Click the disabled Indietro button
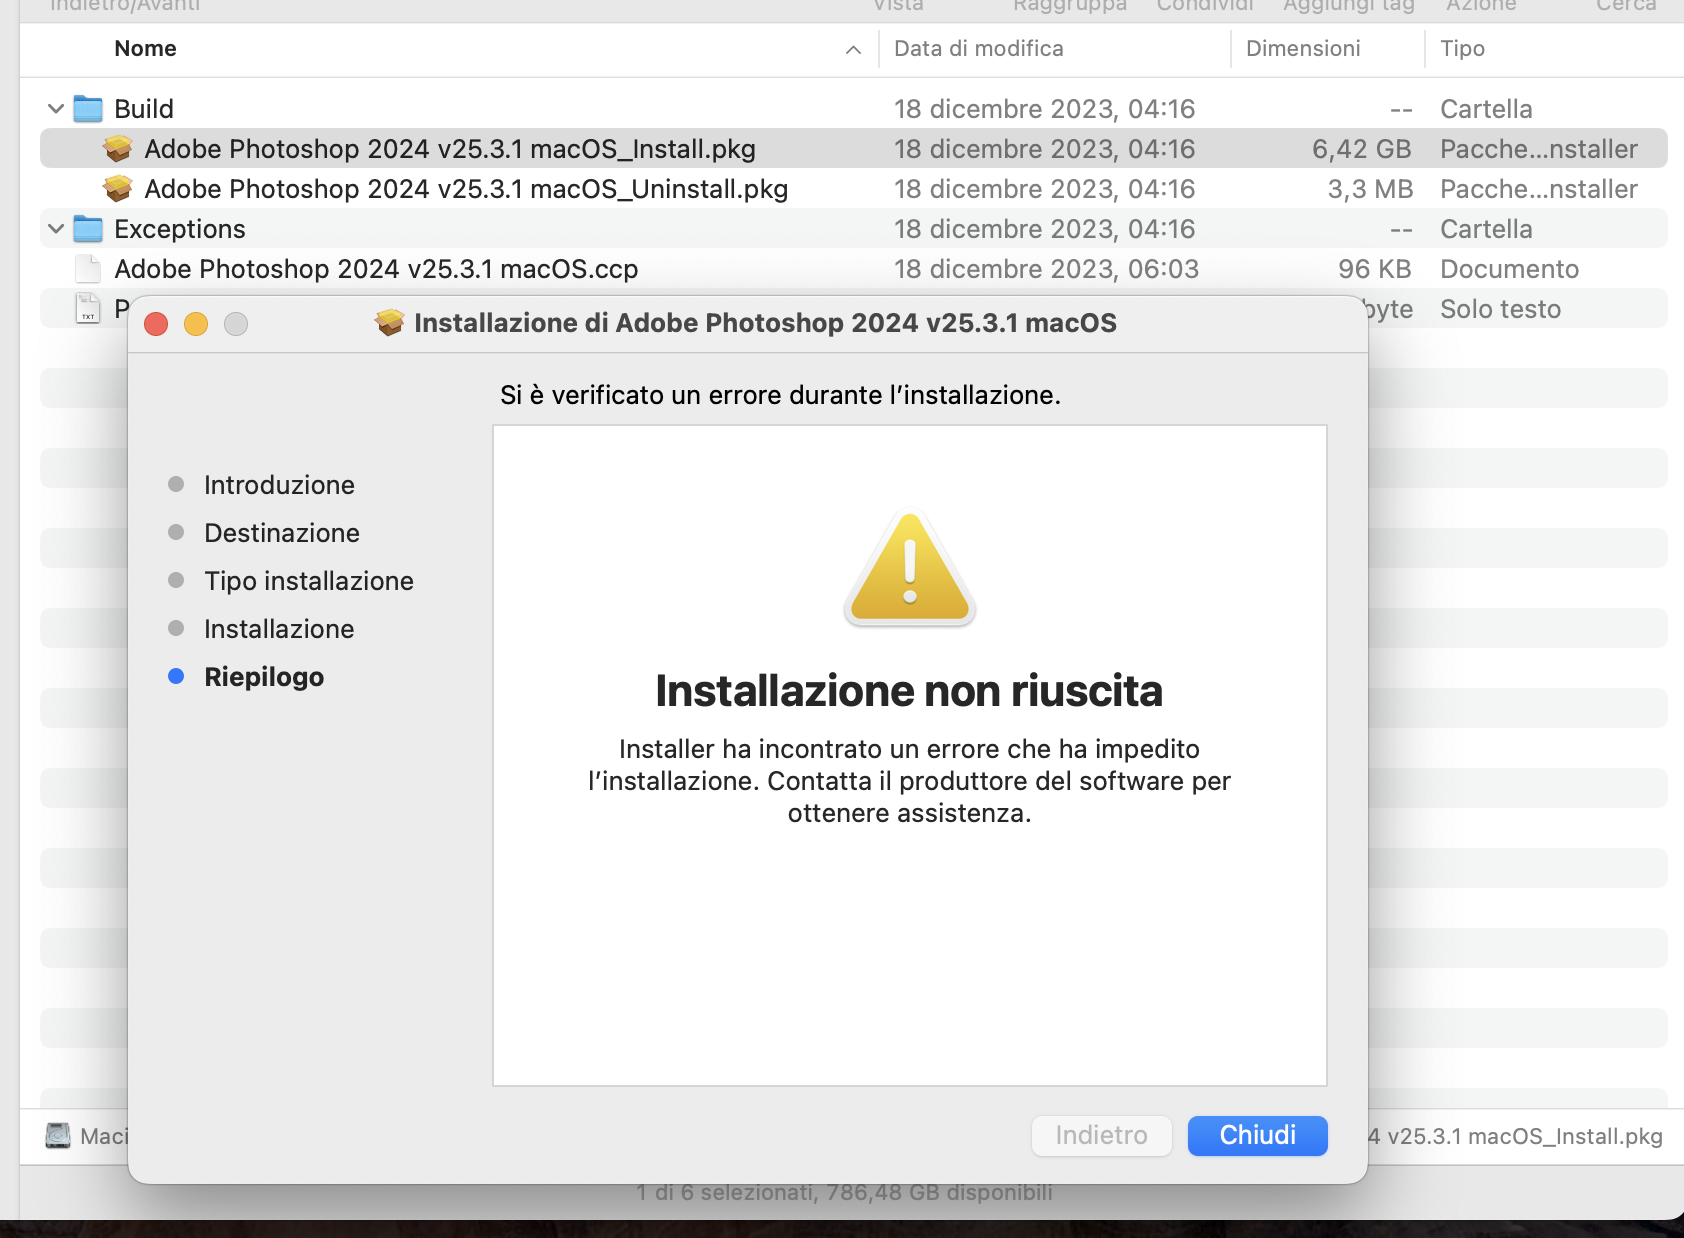The width and height of the screenshot is (1684, 1238). coord(1101,1135)
